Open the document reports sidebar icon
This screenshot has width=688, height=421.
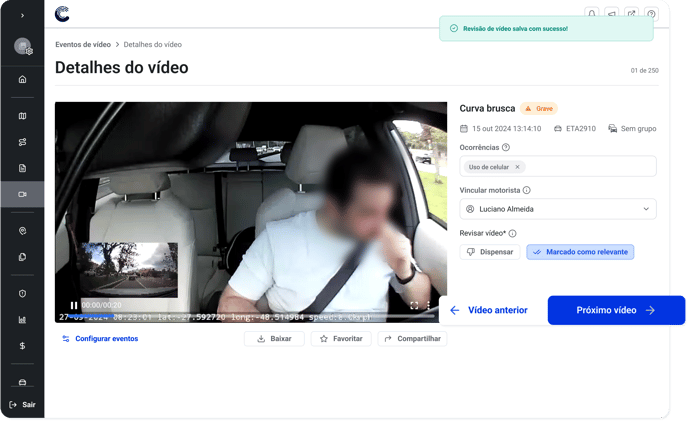click(22, 168)
